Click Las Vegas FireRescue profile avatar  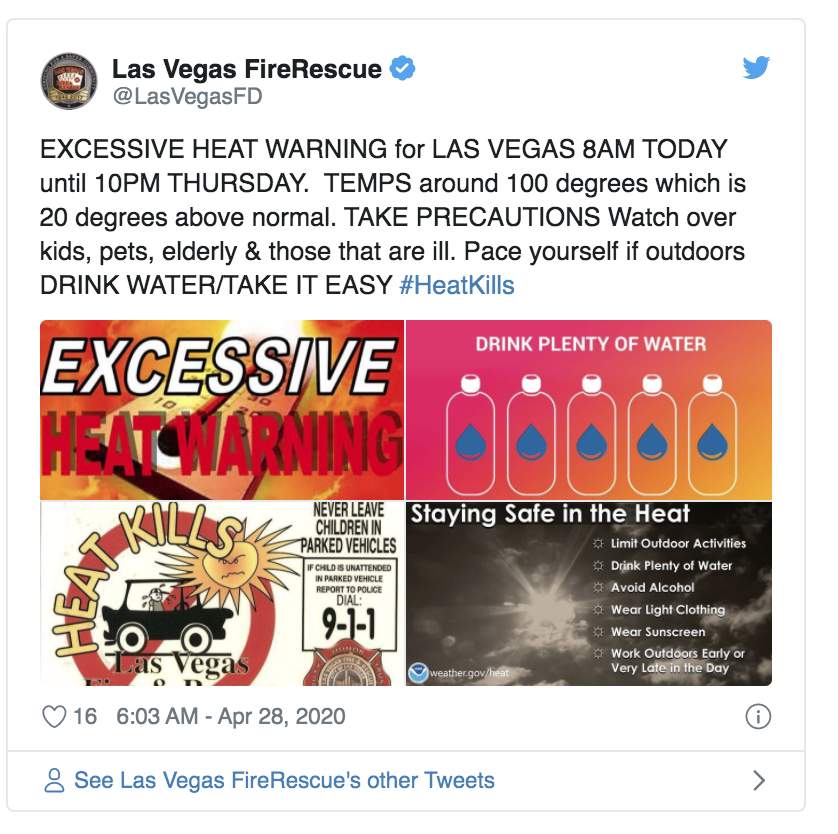click(69, 81)
